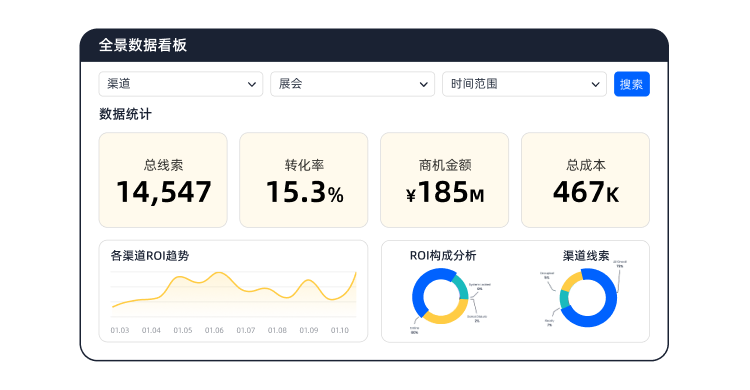This screenshot has width=750, height=390.
Task: Click the 01.06 axis label
Action: 214,330
